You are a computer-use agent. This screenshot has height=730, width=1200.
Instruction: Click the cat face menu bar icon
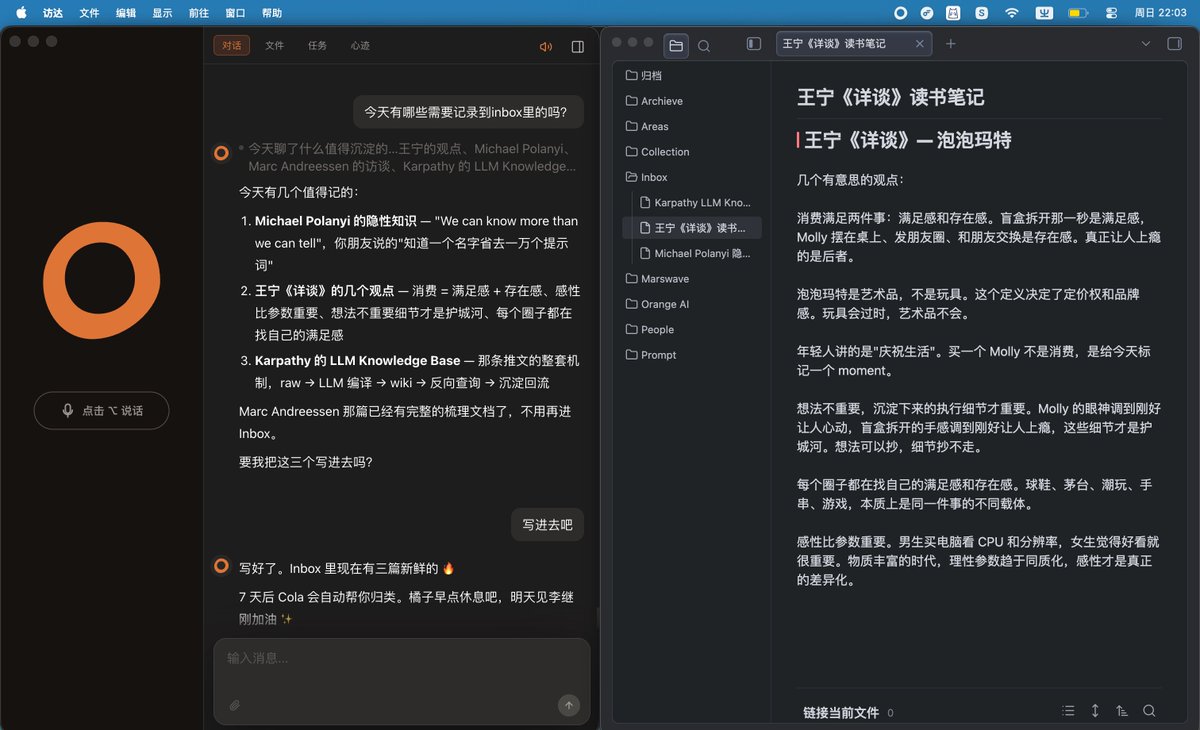tap(954, 13)
